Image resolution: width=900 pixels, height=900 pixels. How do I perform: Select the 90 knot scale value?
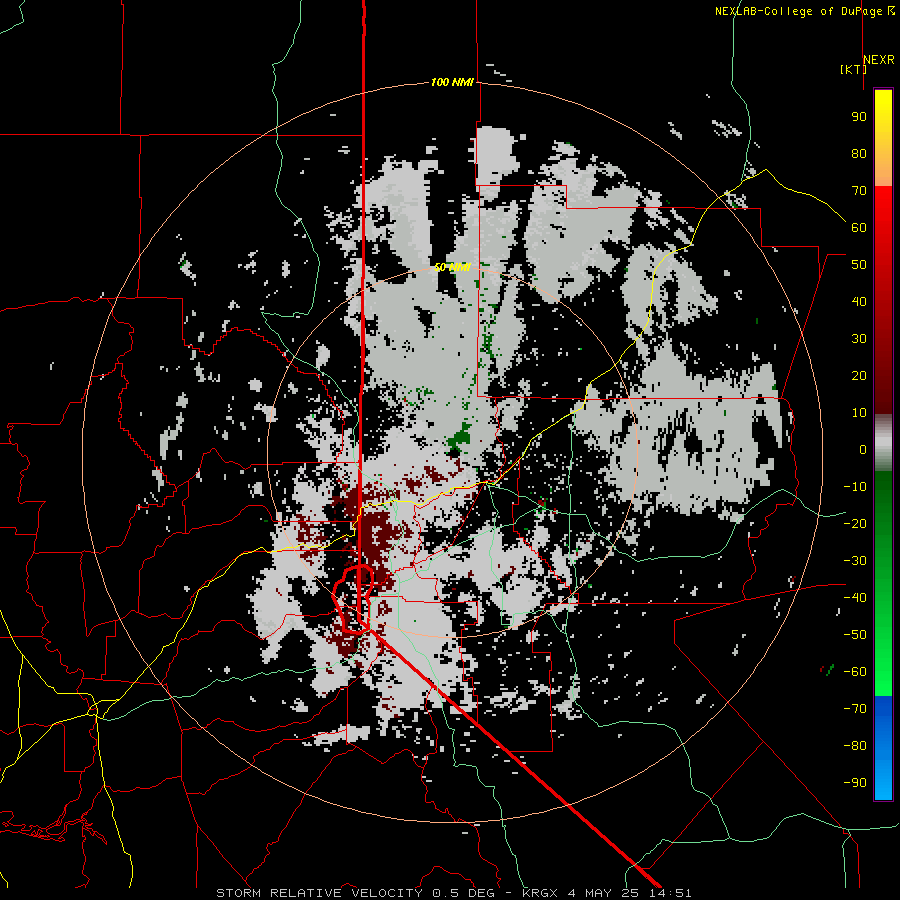coord(859,117)
